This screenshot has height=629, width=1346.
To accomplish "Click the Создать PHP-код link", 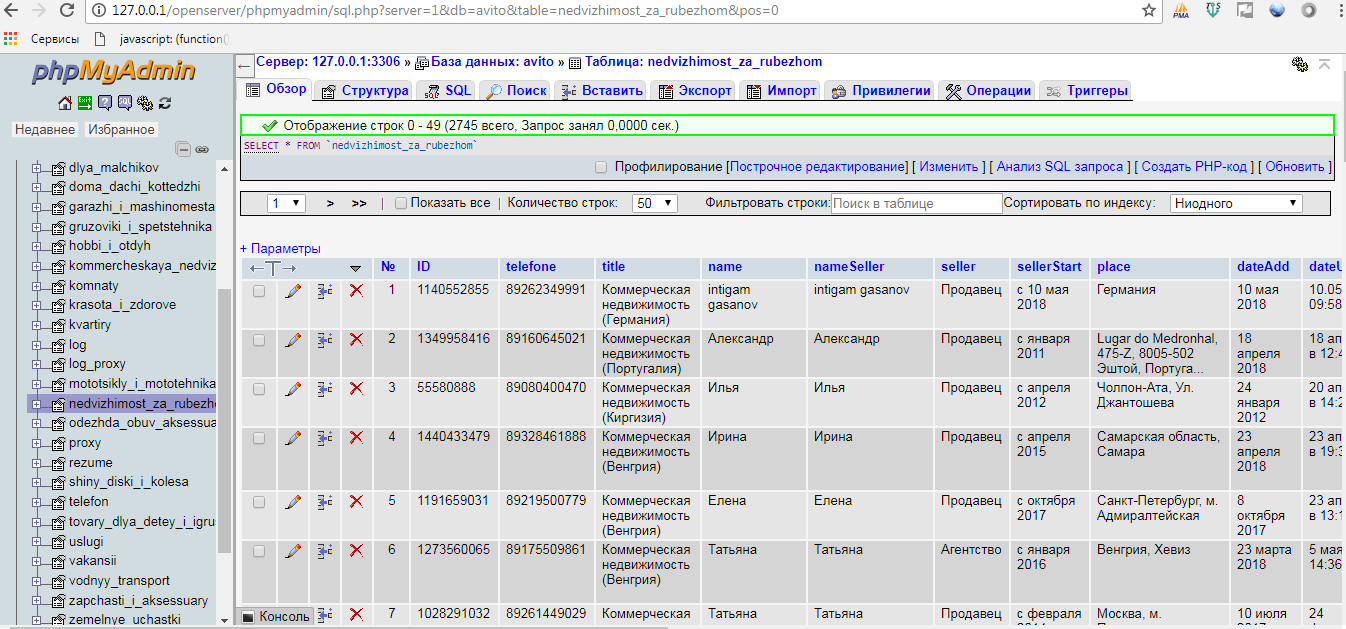I will tap(1194, 167).
